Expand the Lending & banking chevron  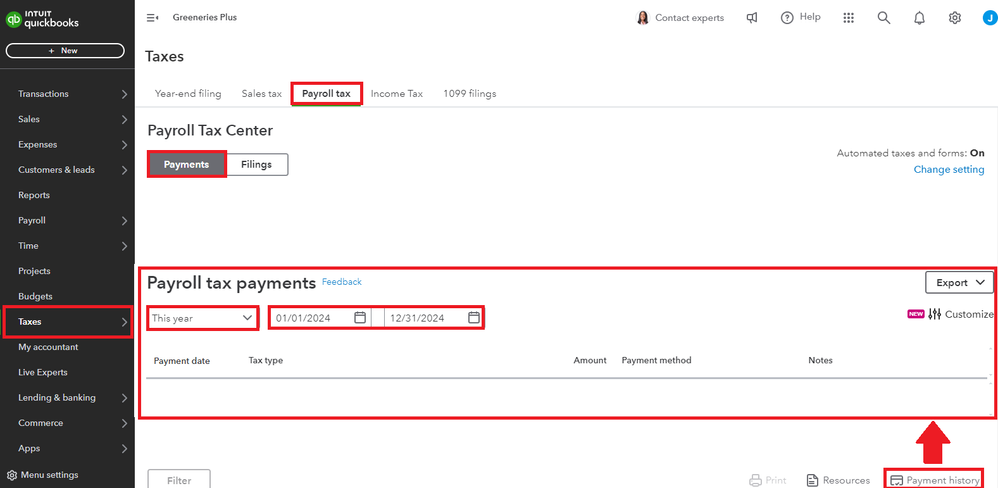pyautogui.click(x=124, y=398)
